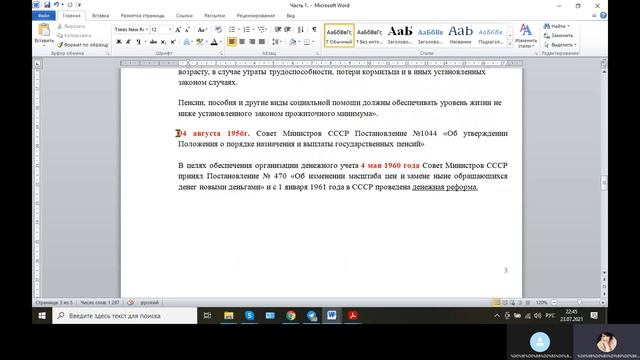The image size is (640, 360).
Task: Select Без интервала style
Action: point(369,36)
